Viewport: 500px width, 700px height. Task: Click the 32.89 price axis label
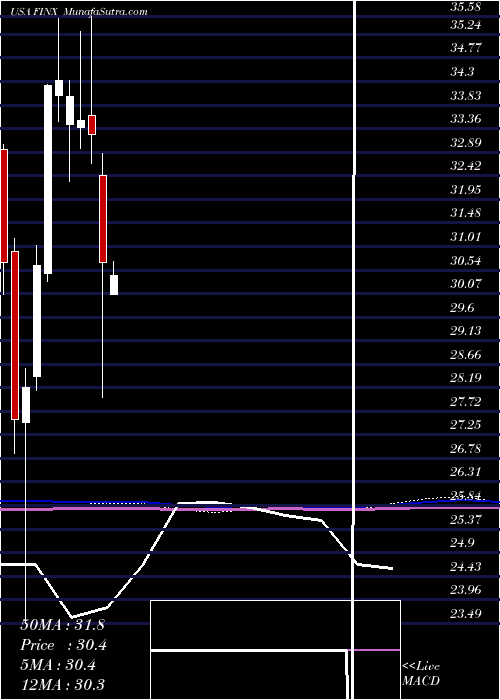pos(465,143)
